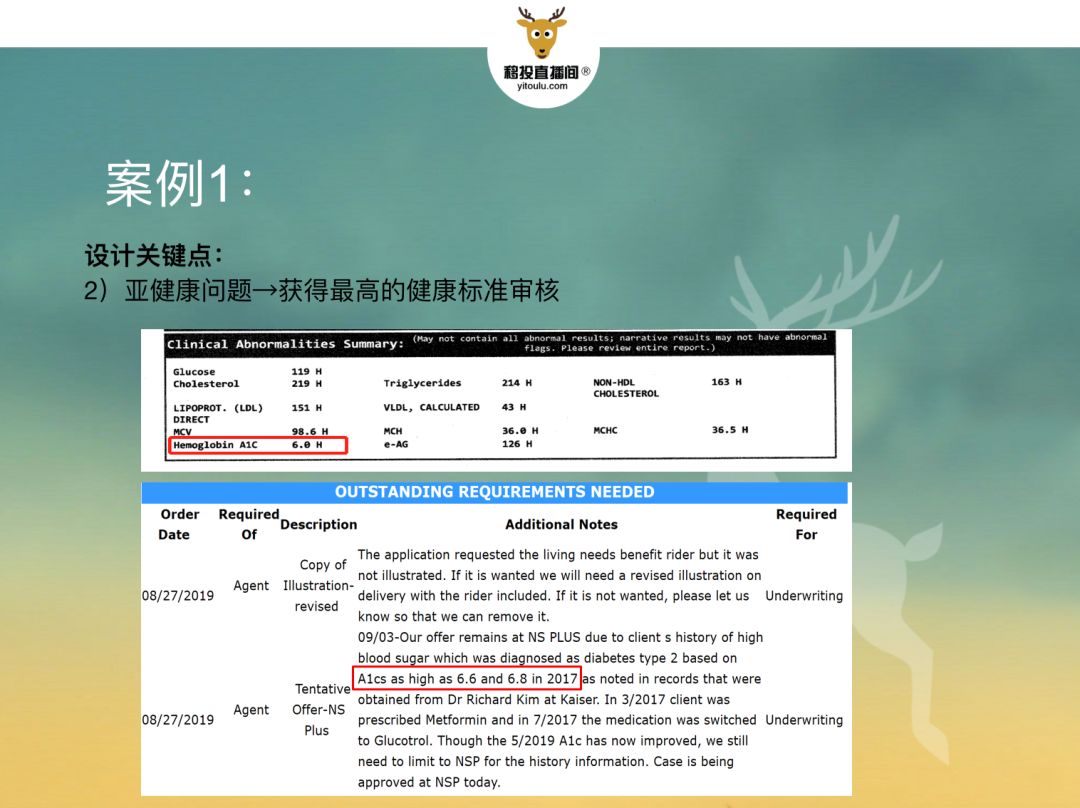1080x808 pixels.
Task: Click the note line mentioning living needs benefit rider
Action: pyautogui.click(x=558, y=555)
